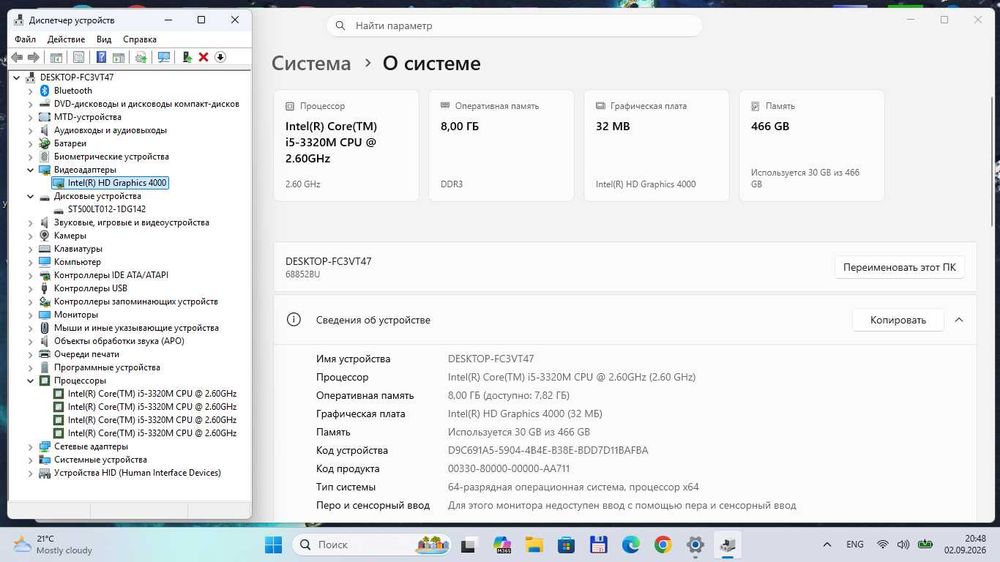
Task: Open the Процессор info card
Action: pyautogui.click(x=346, y=145)
